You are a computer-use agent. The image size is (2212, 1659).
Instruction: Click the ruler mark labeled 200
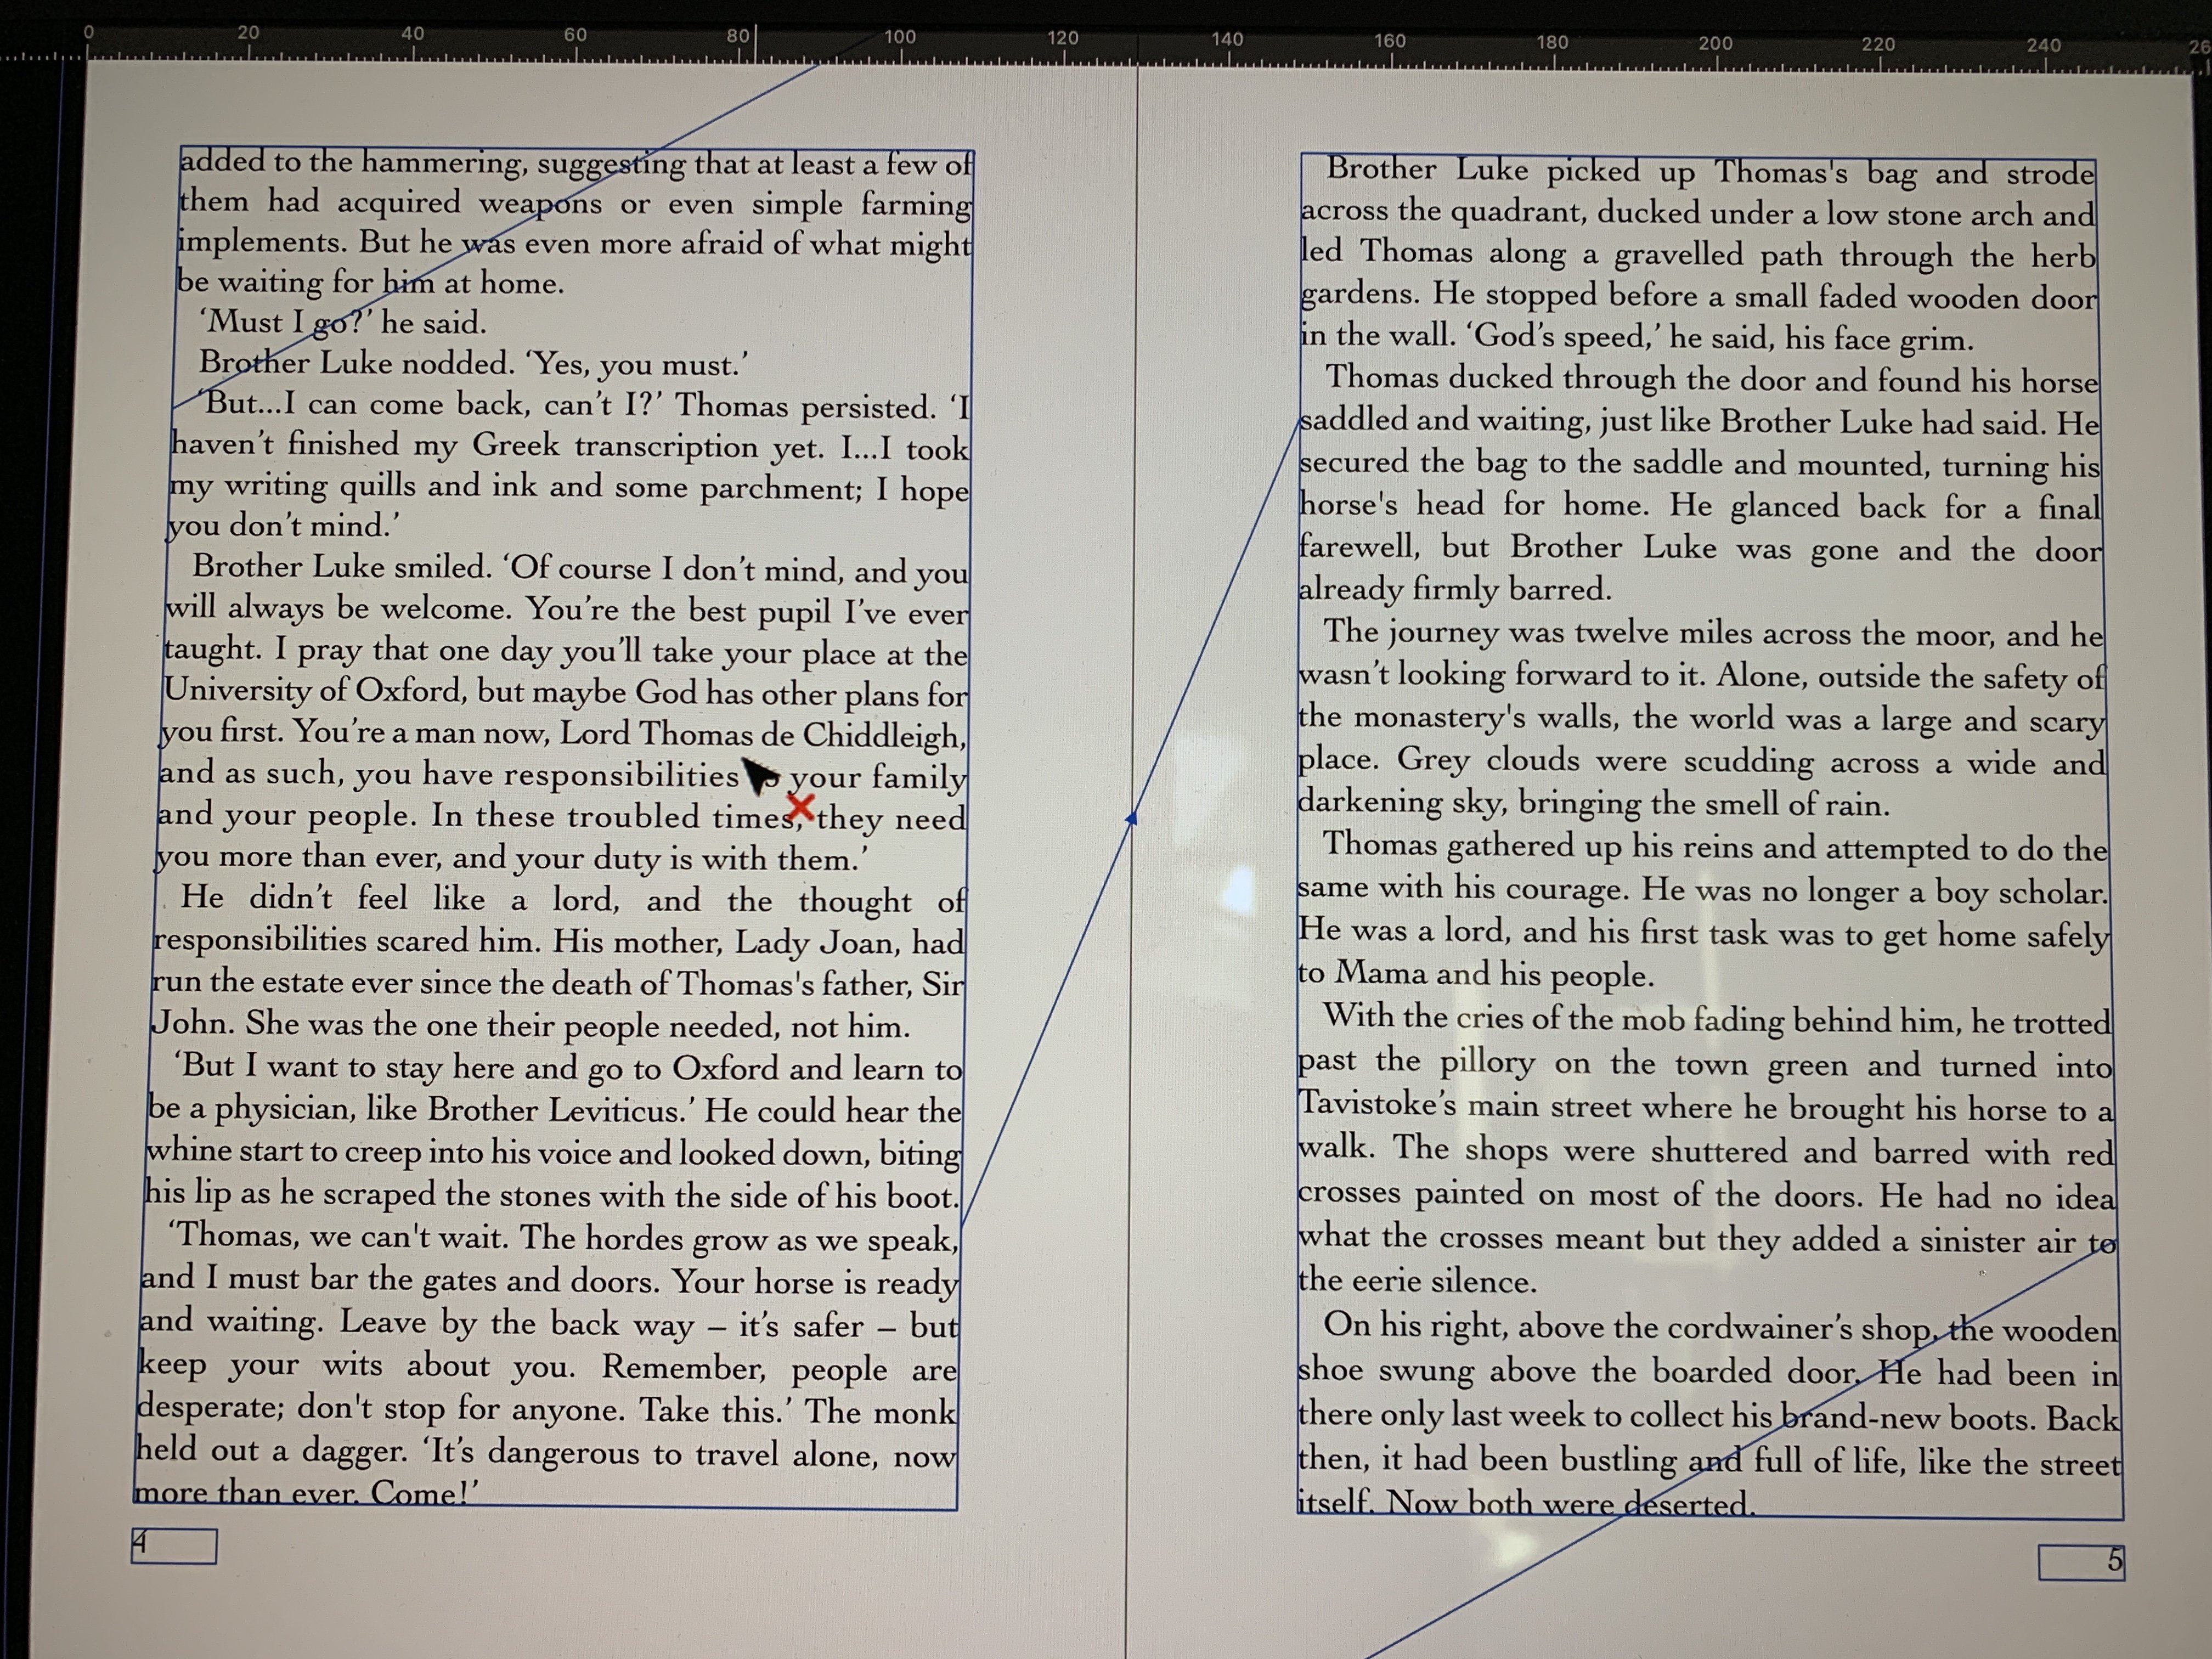coord(1715,43)
